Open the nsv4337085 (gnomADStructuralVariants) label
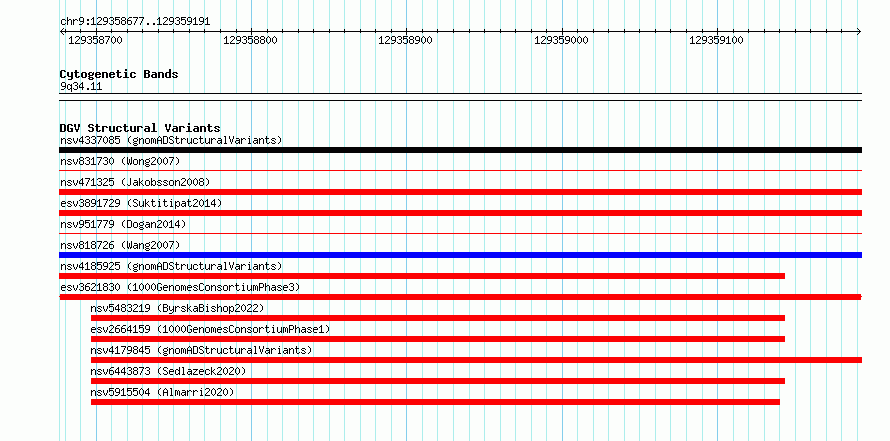890x441 pixels. [171, 140]
